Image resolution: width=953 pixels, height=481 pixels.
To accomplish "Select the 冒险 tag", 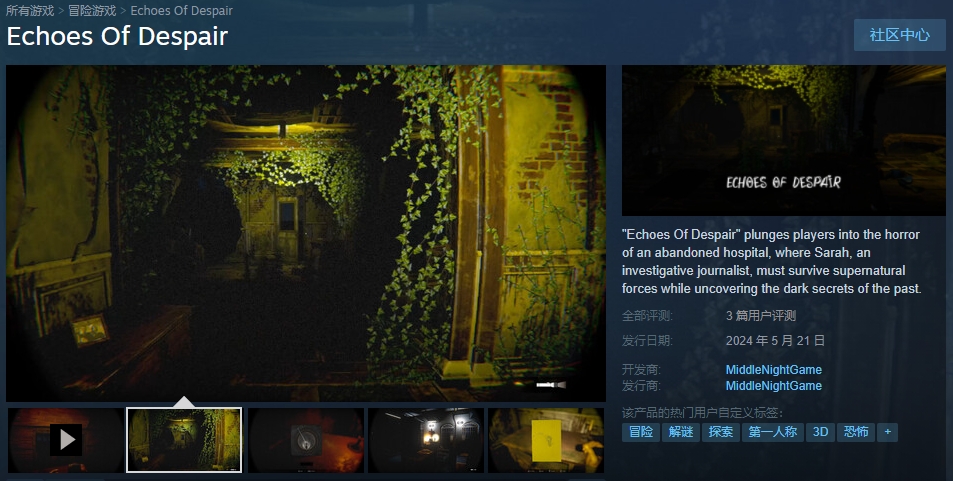I will (641, 432).
